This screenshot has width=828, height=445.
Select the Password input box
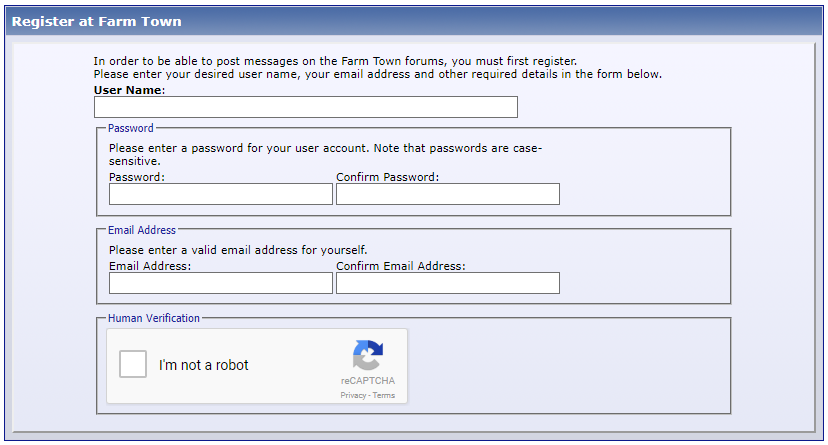221,194
